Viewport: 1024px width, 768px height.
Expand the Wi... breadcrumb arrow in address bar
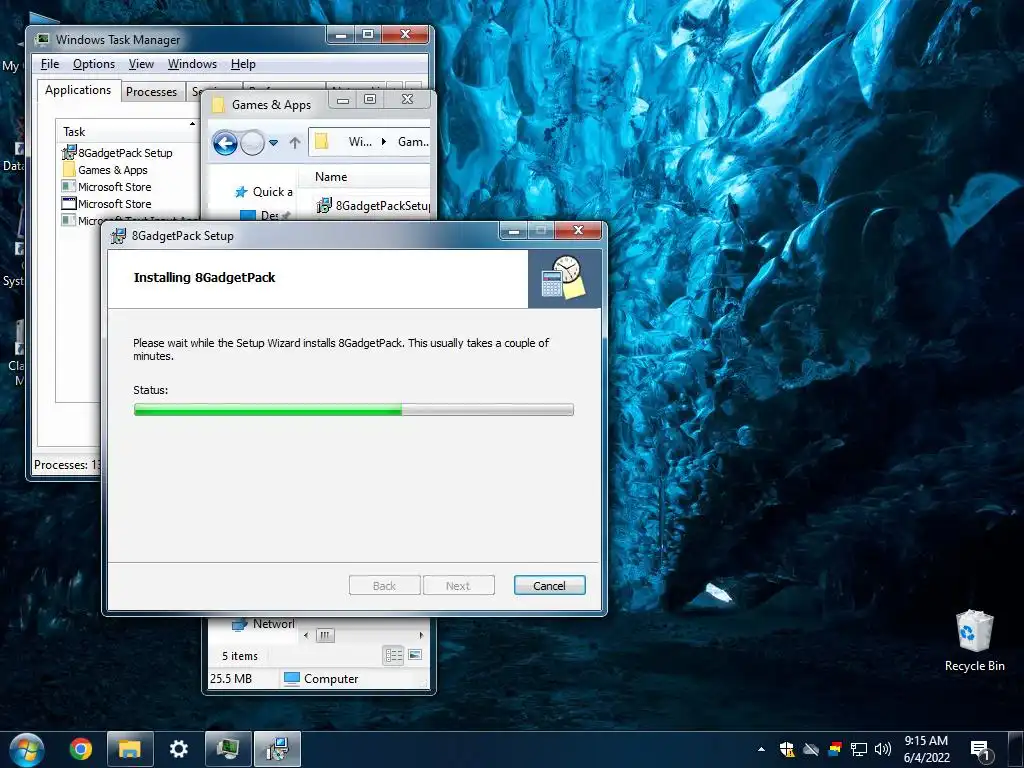(384, 142)
